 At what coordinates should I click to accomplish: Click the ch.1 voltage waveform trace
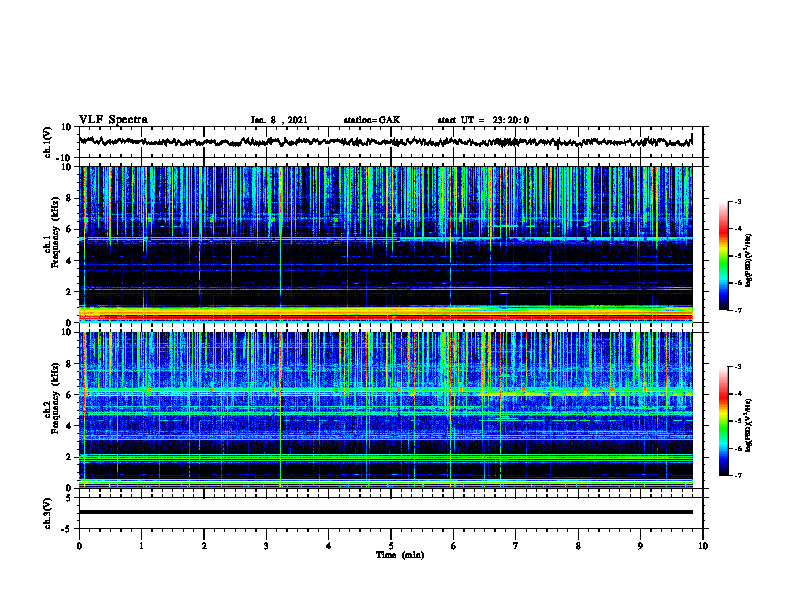[x=385, y=142]
